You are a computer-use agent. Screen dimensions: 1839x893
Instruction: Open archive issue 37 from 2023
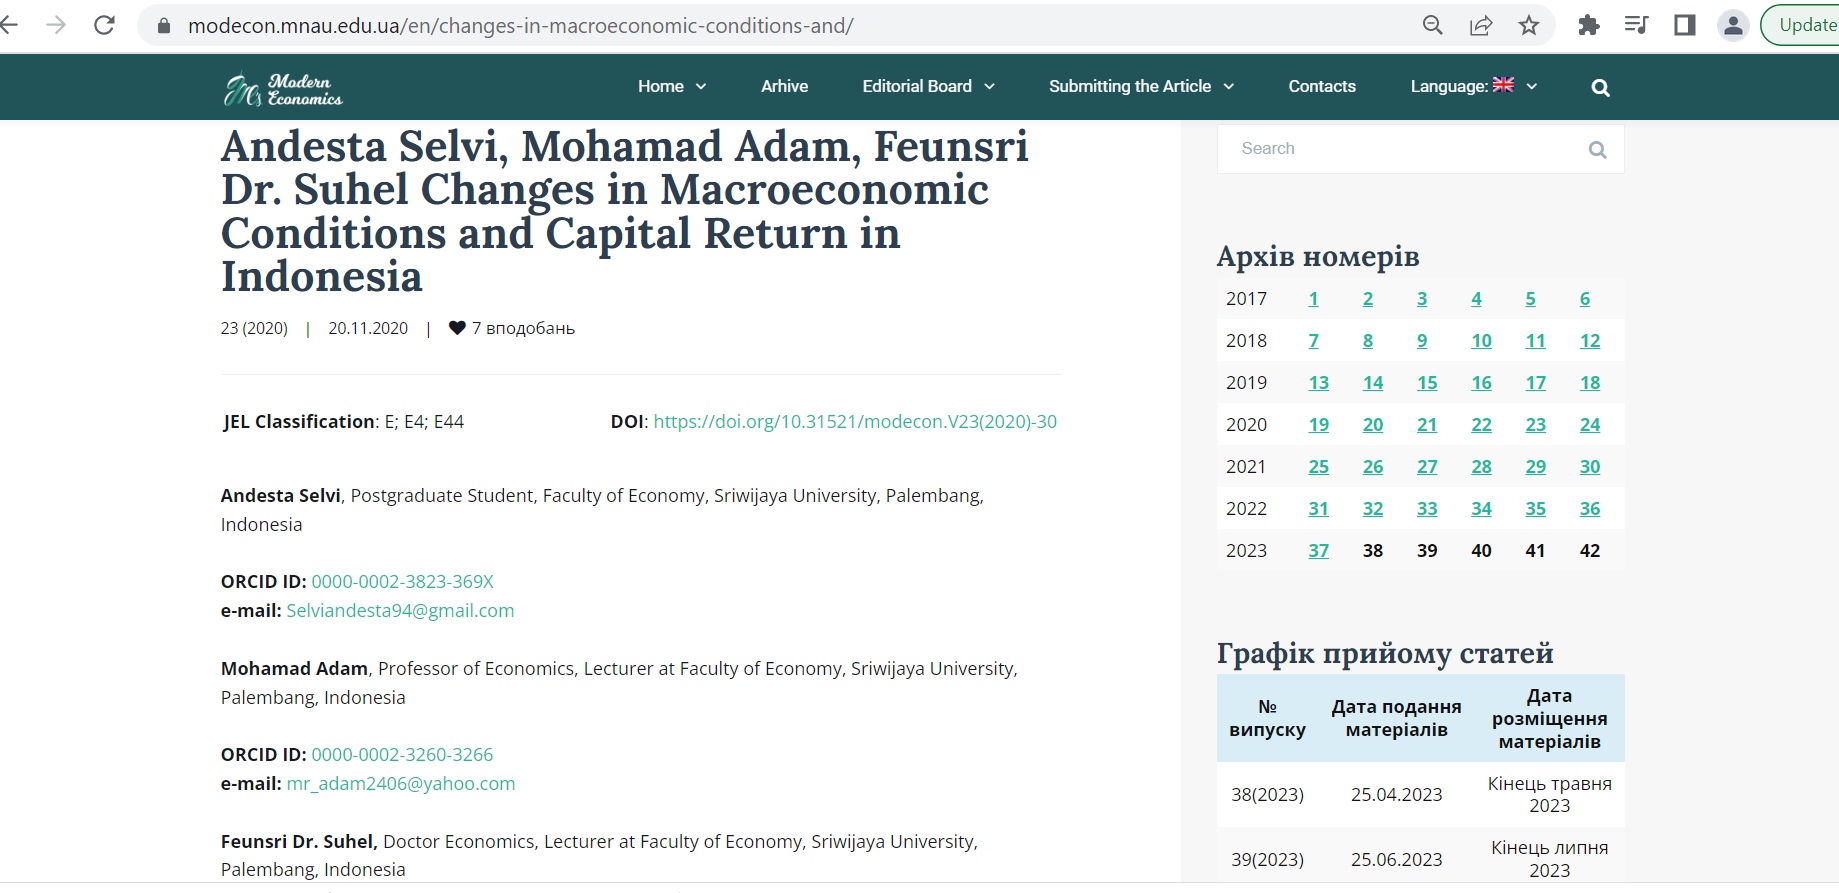click(1319, 551)
